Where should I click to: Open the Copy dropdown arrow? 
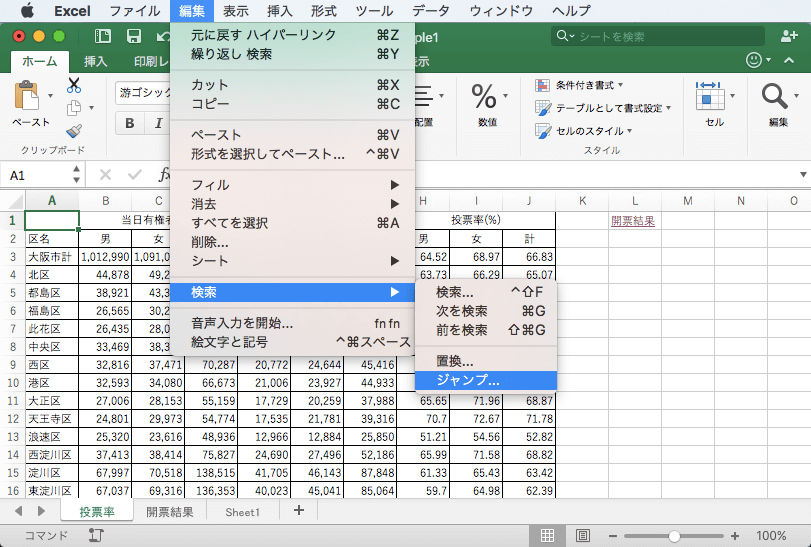click(92, 108)
